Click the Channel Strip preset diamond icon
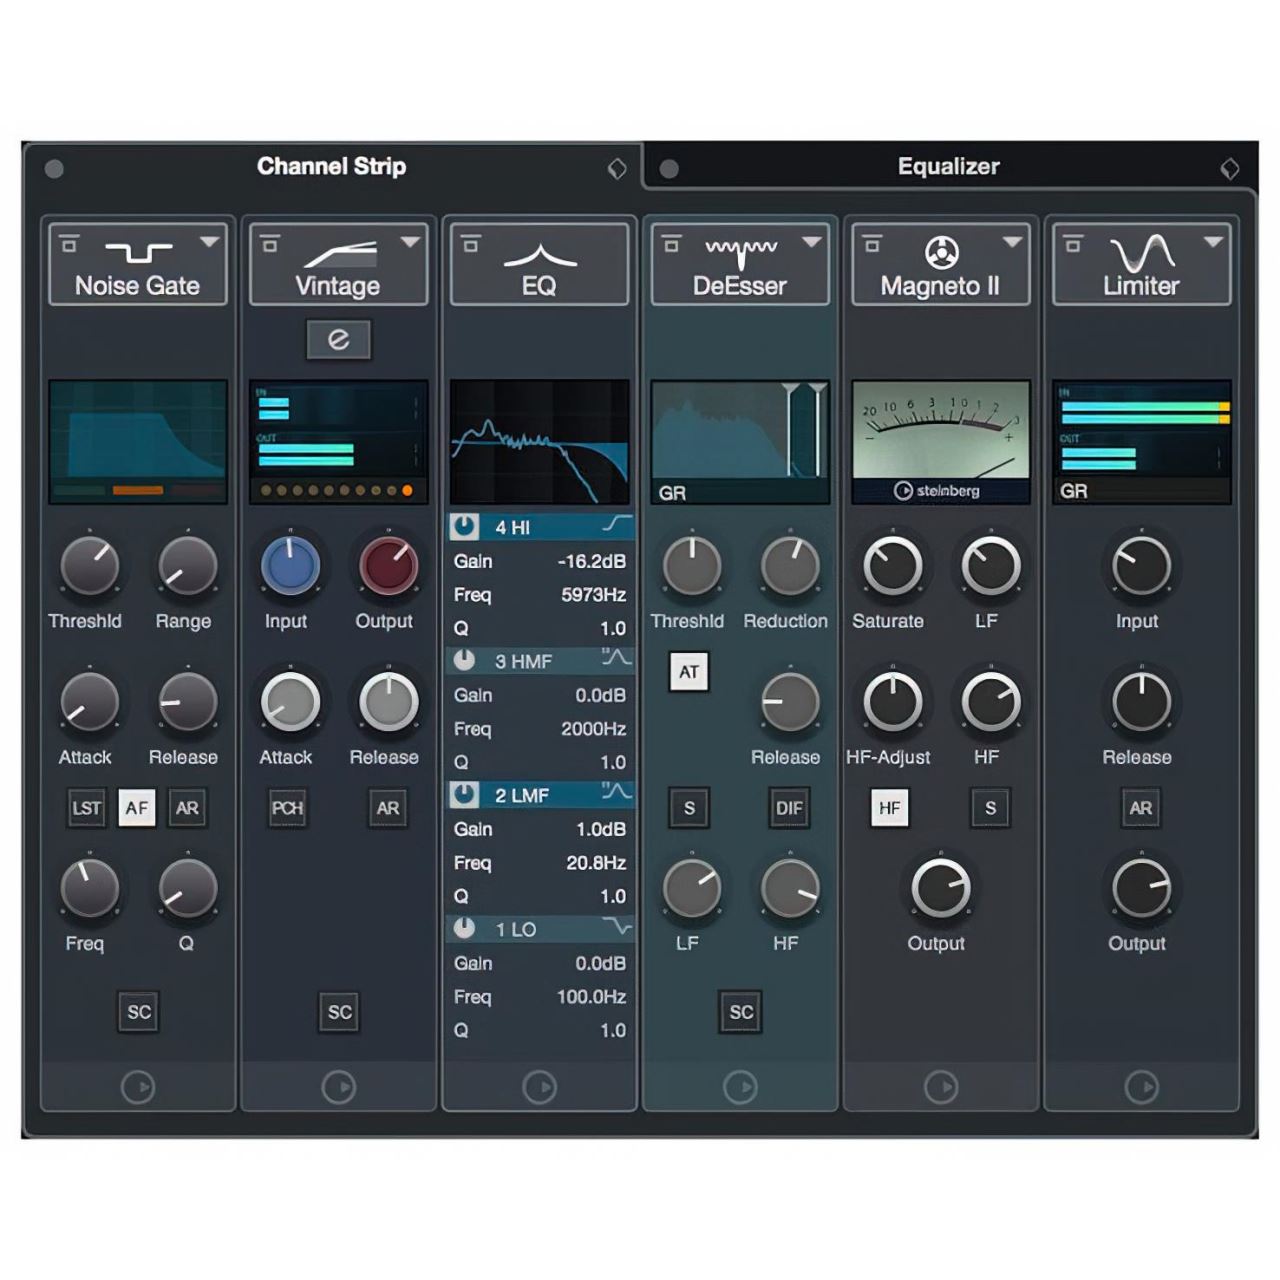Image resolution: width=1280 pixels, height=1280 pixels. (x=617, y=169)
